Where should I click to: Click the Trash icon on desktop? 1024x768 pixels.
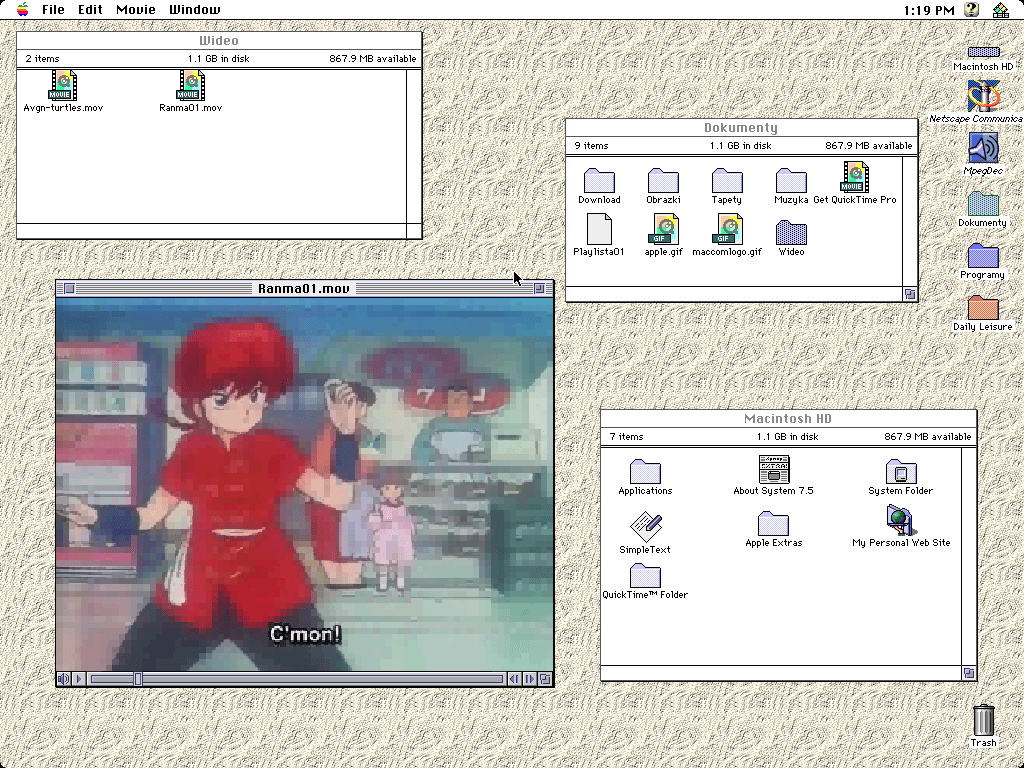click(983, 719)
